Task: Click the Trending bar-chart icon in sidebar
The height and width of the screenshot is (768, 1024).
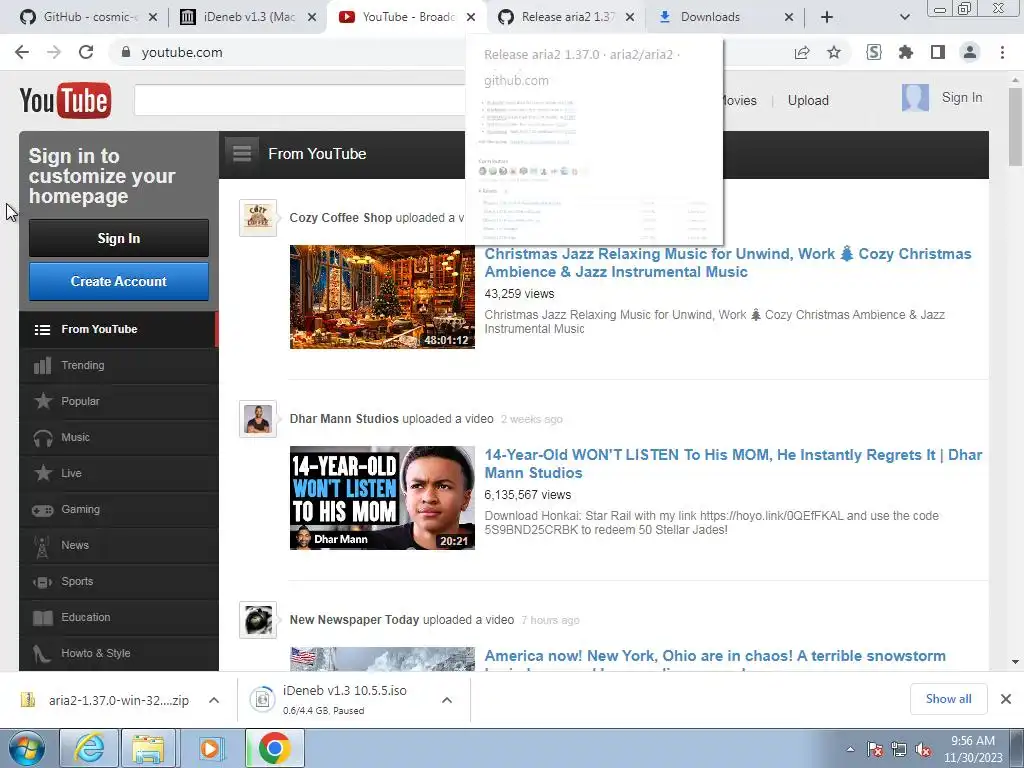Action: click(42, 366)
